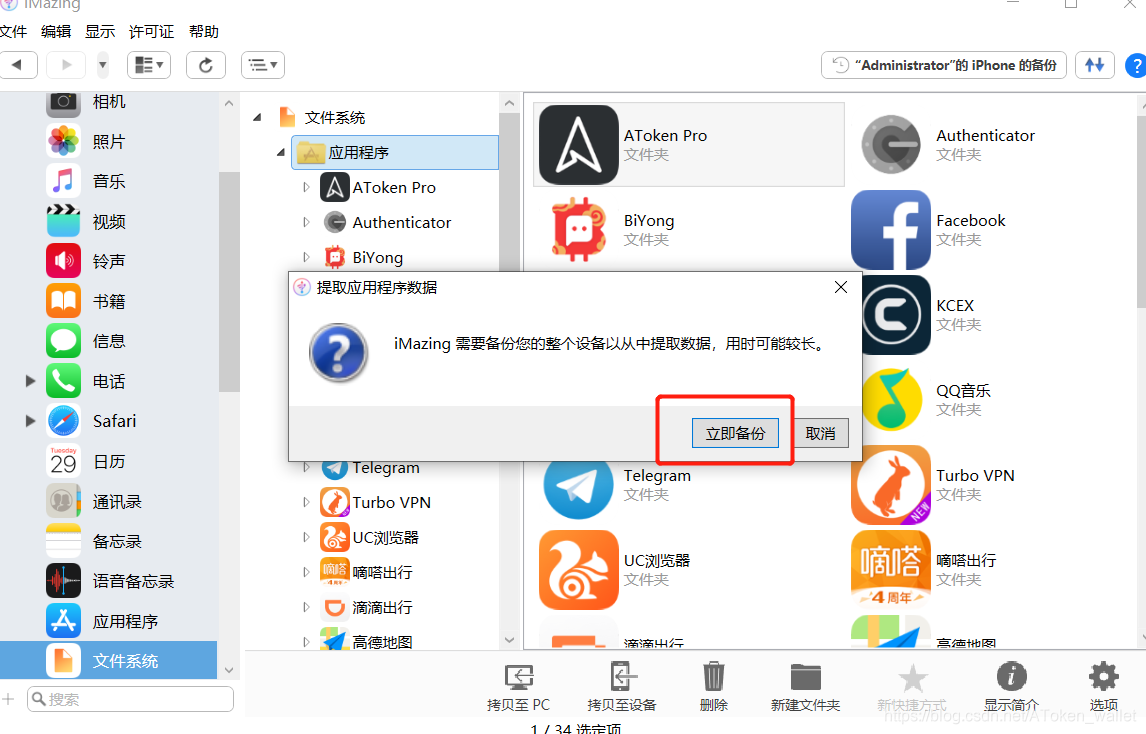This screenshot has width=1146, height=734.
Task: Expand the ATokén Pro tree node
Action: [306, 187]
